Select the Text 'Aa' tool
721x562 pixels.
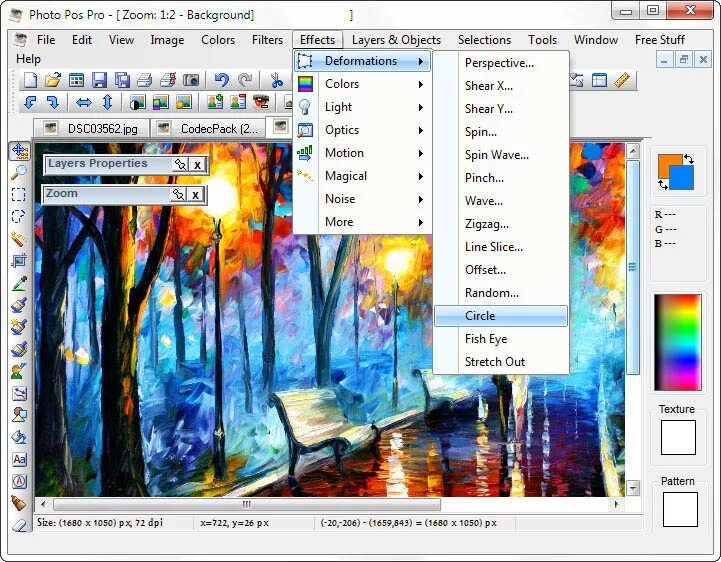coord(19,459)
